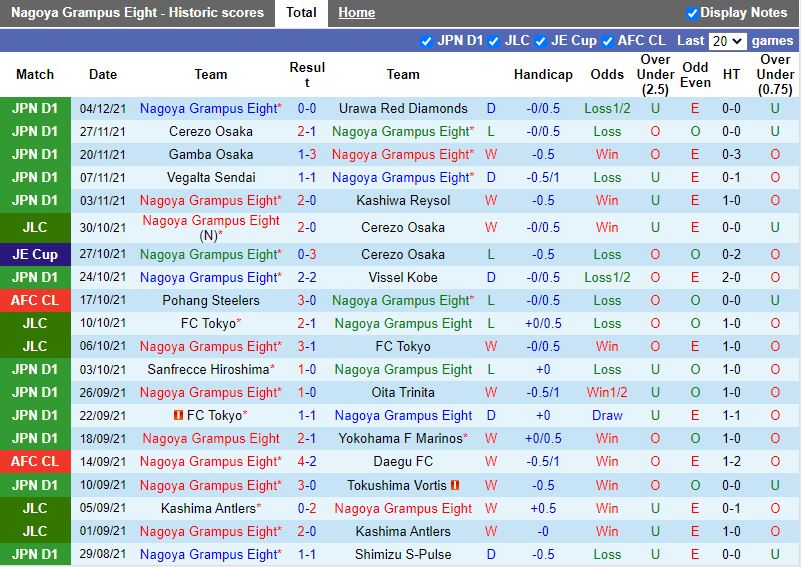This screenshot has height=567, width=801.
Task: Open Nagoya Grampus Eight (N) team link
Action: (x=210, y=227)
